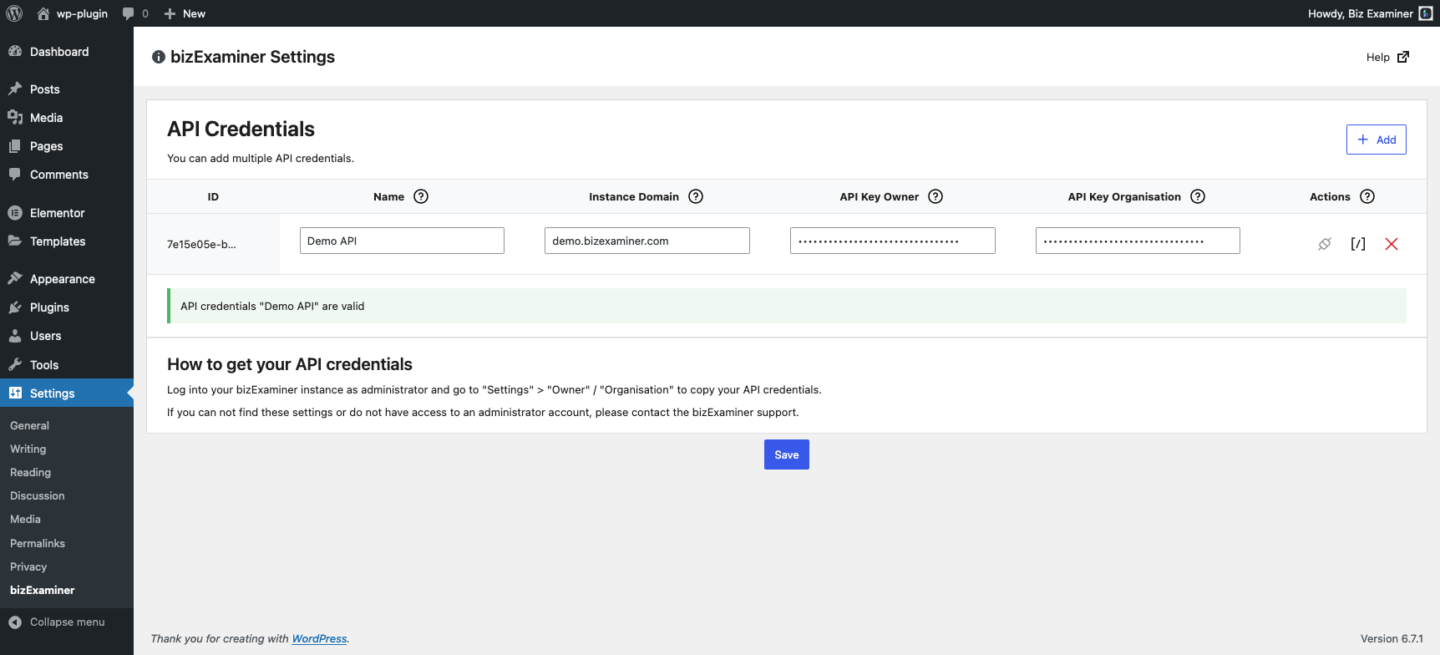Open the API Key Organisation help tooltip

1197,196
